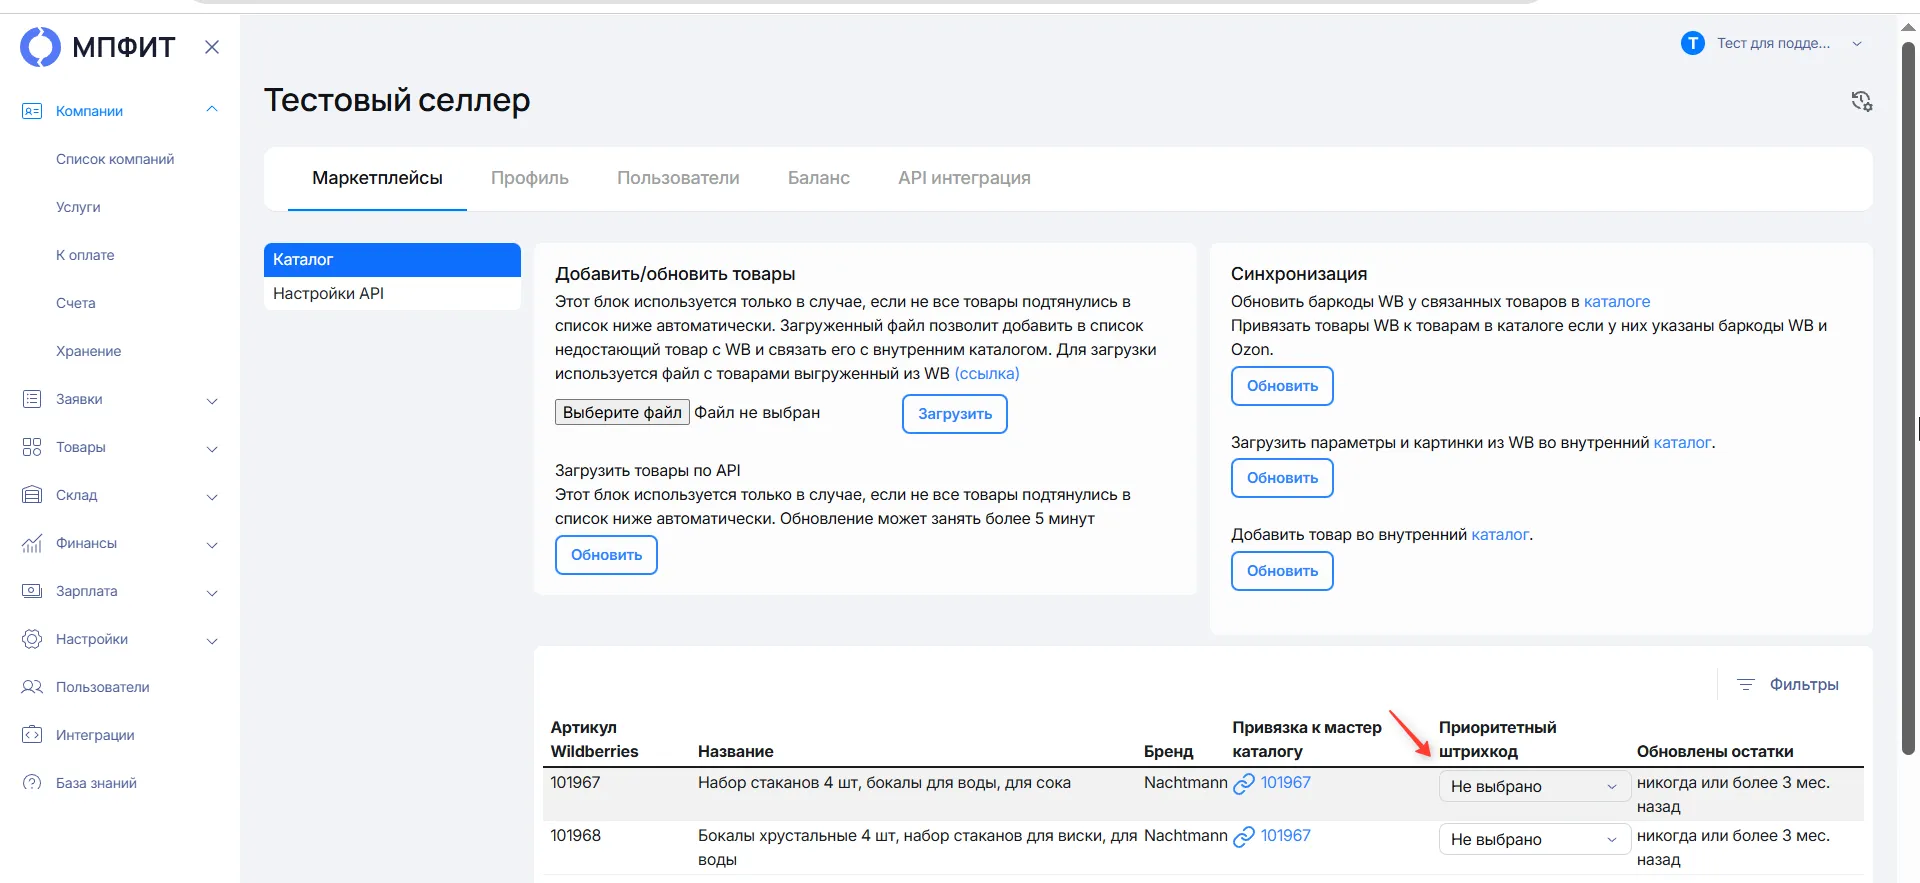Open barcode dropdown for row 101968
Screen dimensions: 1920x883
(1534, 839)
